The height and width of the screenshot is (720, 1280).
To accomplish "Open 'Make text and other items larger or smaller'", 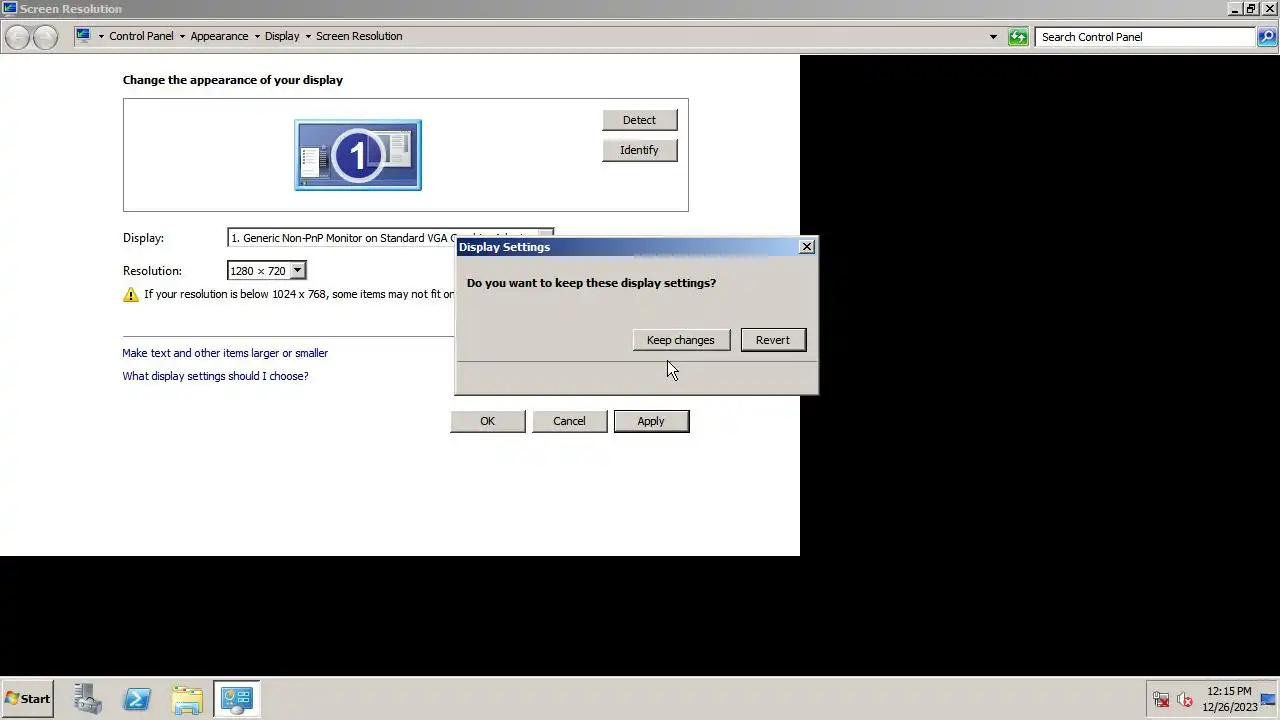I will pyautogui.click(x=225, y=353).
